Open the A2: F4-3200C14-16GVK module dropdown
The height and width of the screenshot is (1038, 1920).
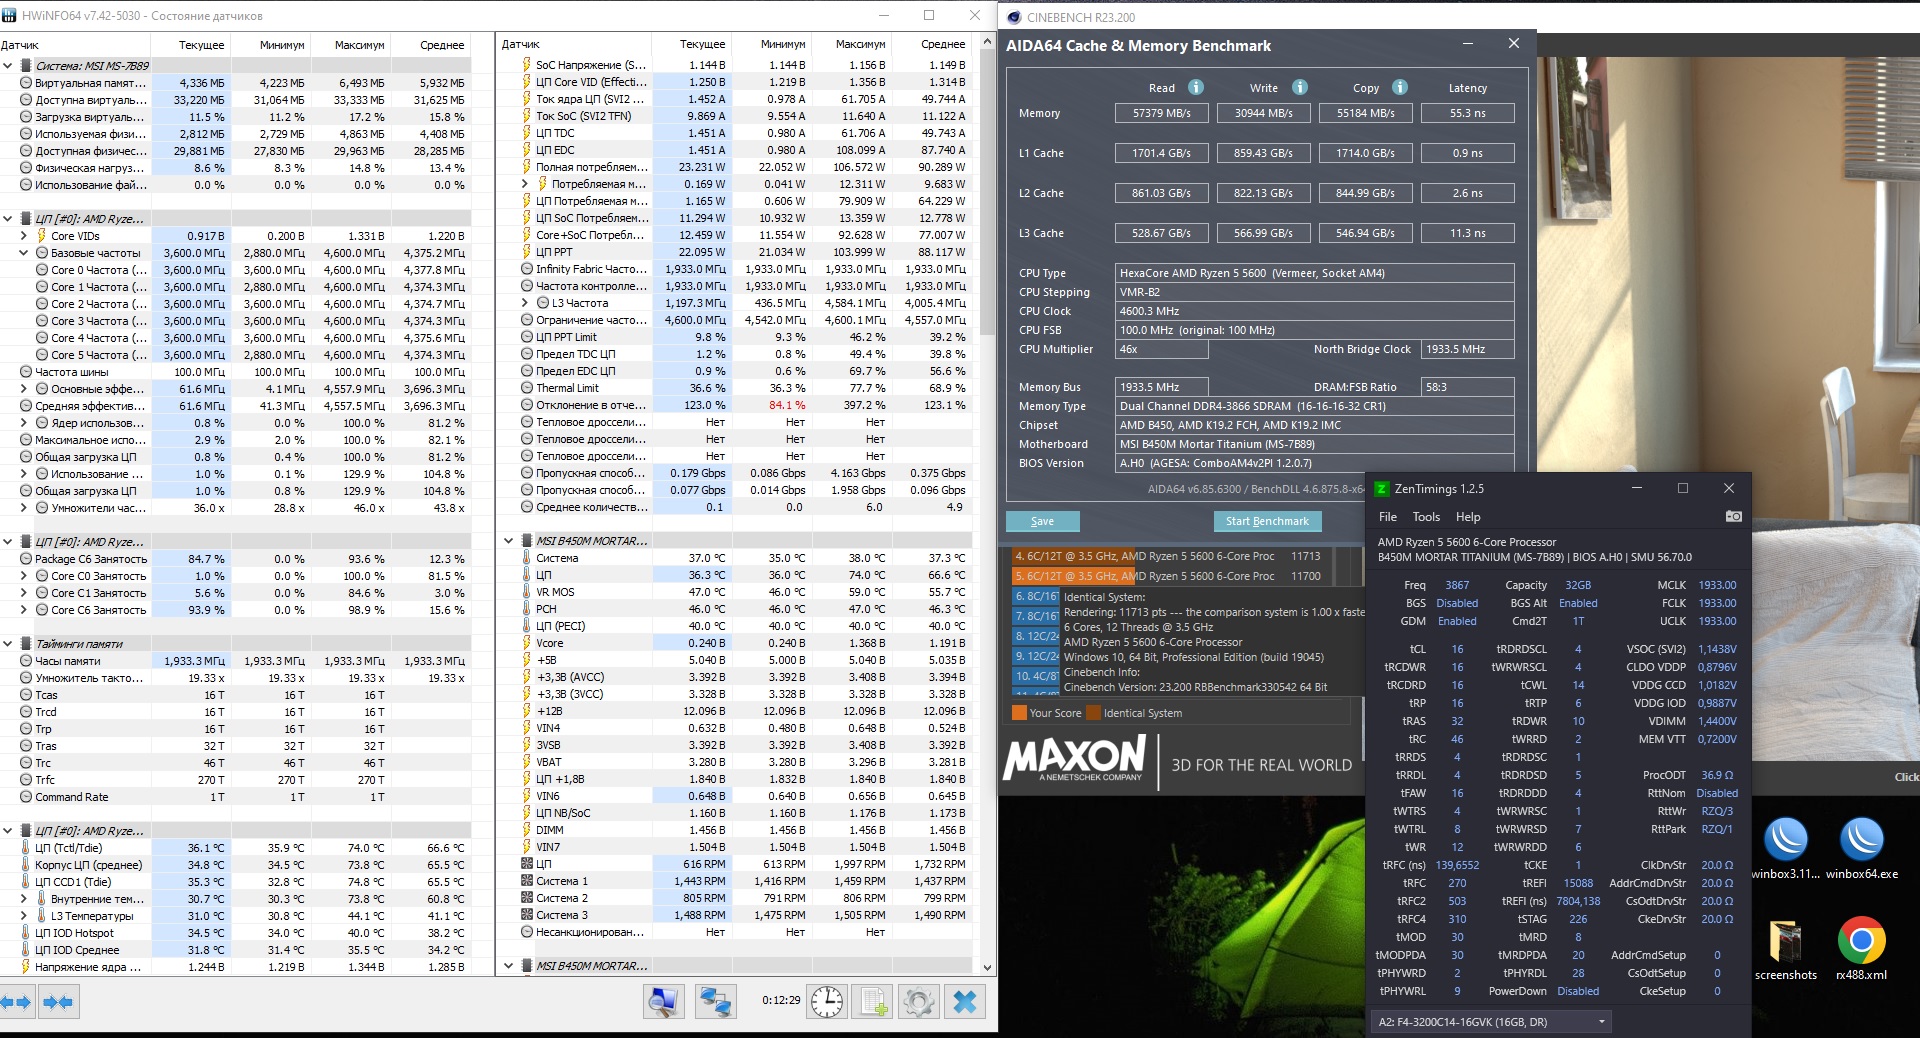click(x=1490, y=1022)
